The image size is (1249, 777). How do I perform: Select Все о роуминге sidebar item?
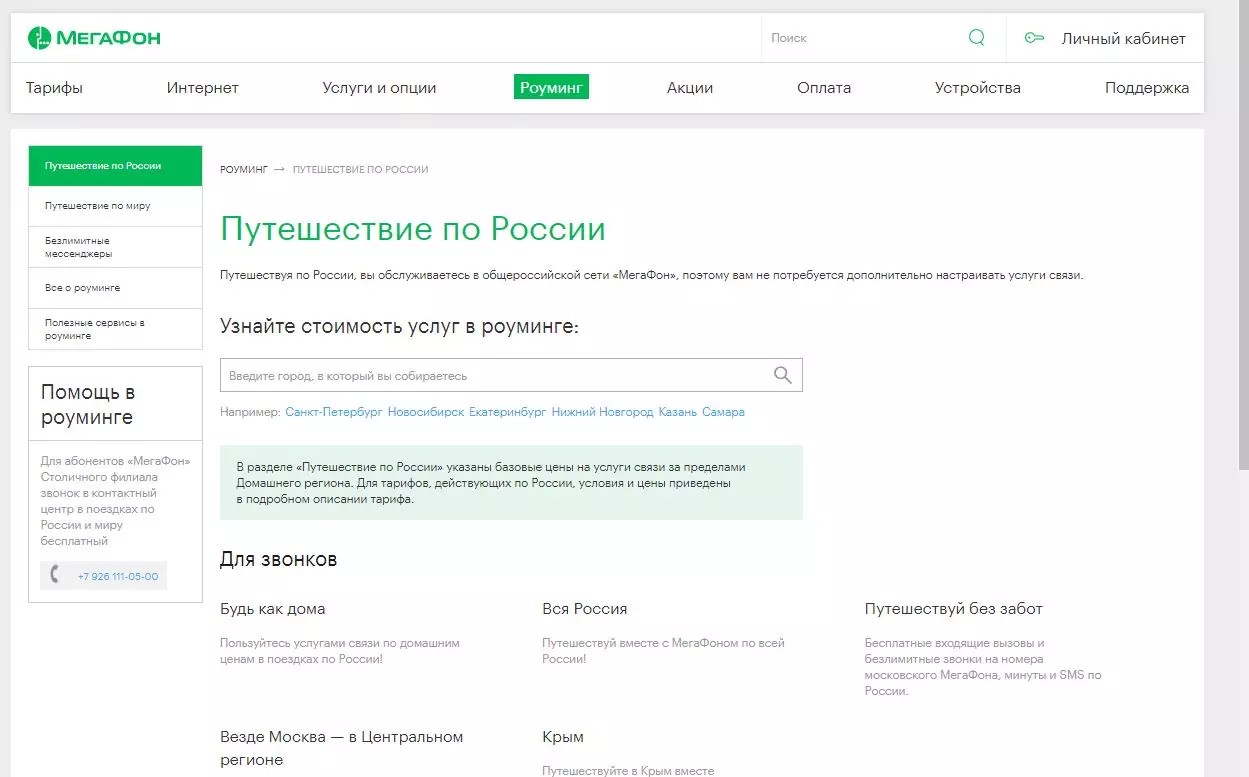[82, 288]
